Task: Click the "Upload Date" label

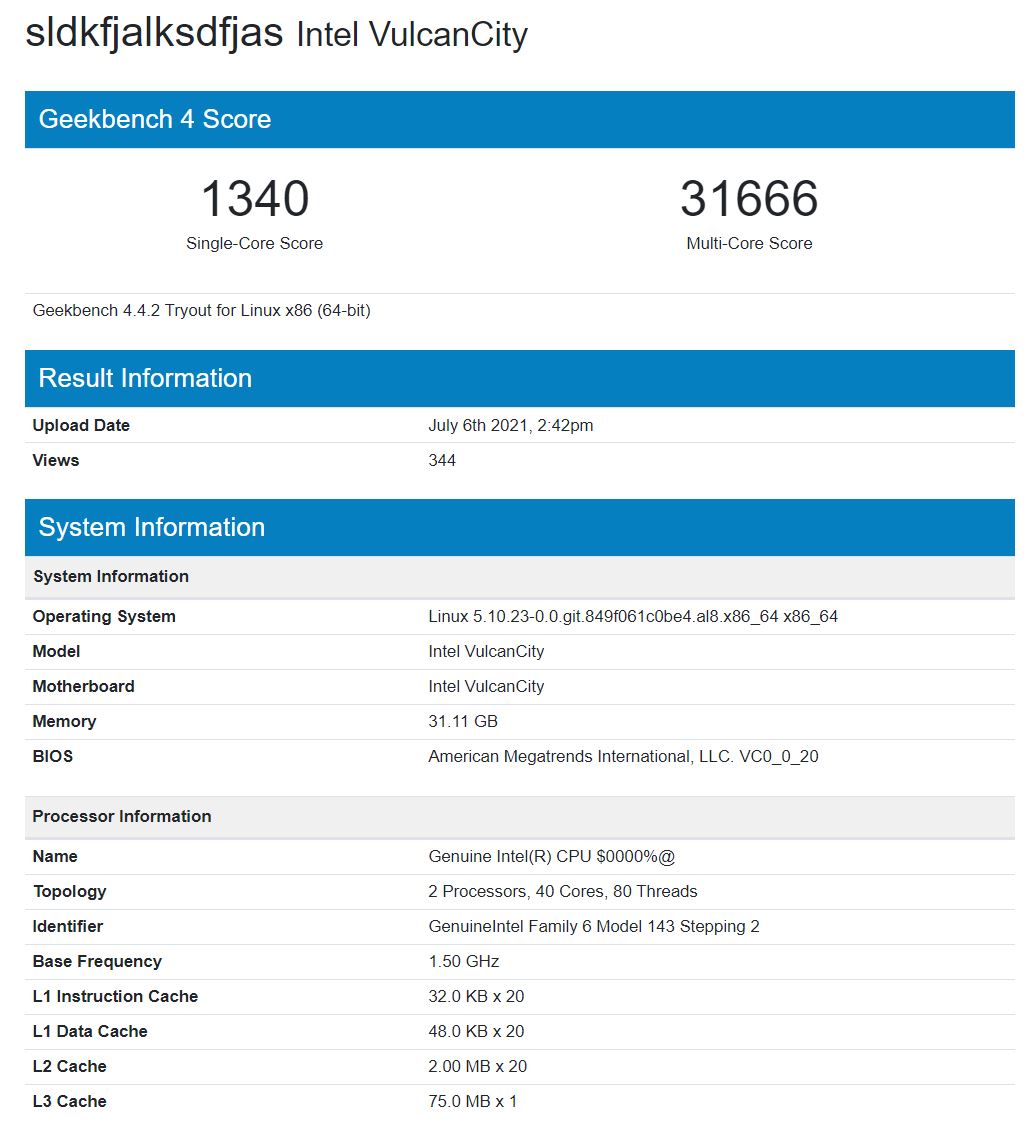Action: click(x=81, y=425)
